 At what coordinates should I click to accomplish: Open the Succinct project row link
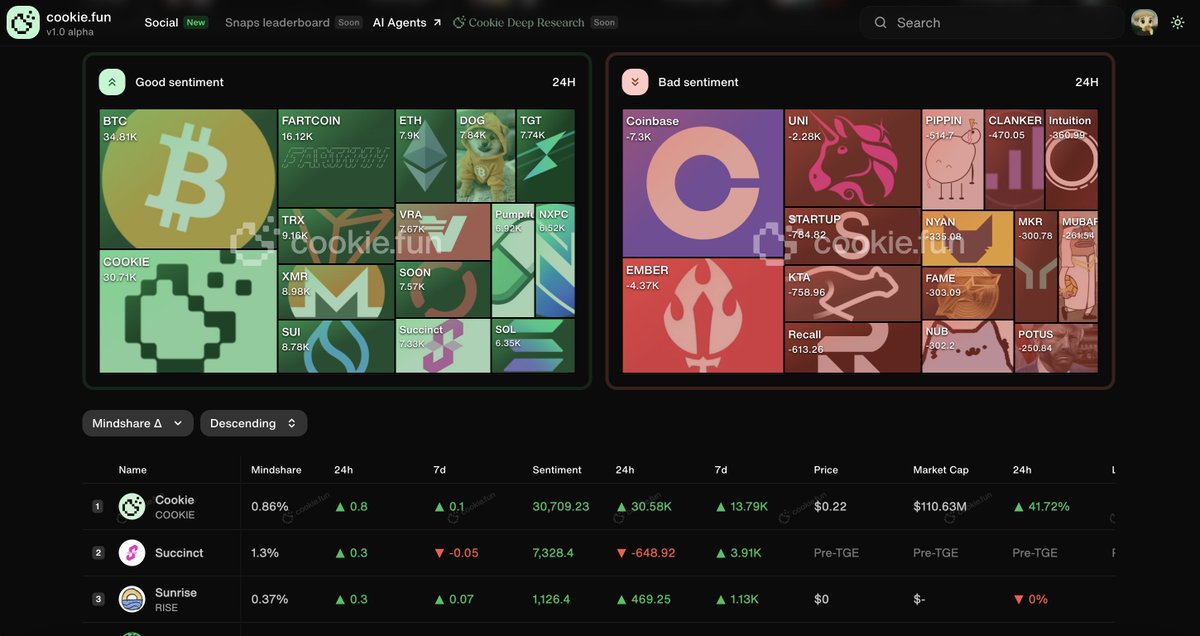(x=179, y=553)
